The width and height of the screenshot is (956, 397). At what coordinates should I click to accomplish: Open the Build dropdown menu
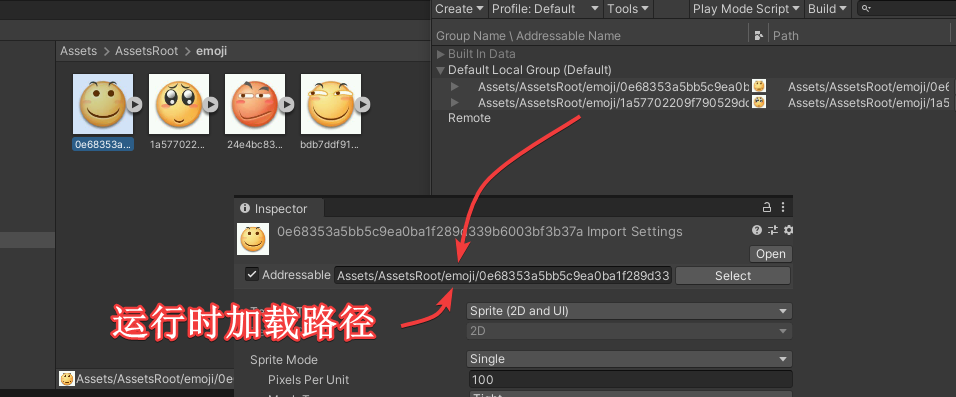[x=827, y=9]
